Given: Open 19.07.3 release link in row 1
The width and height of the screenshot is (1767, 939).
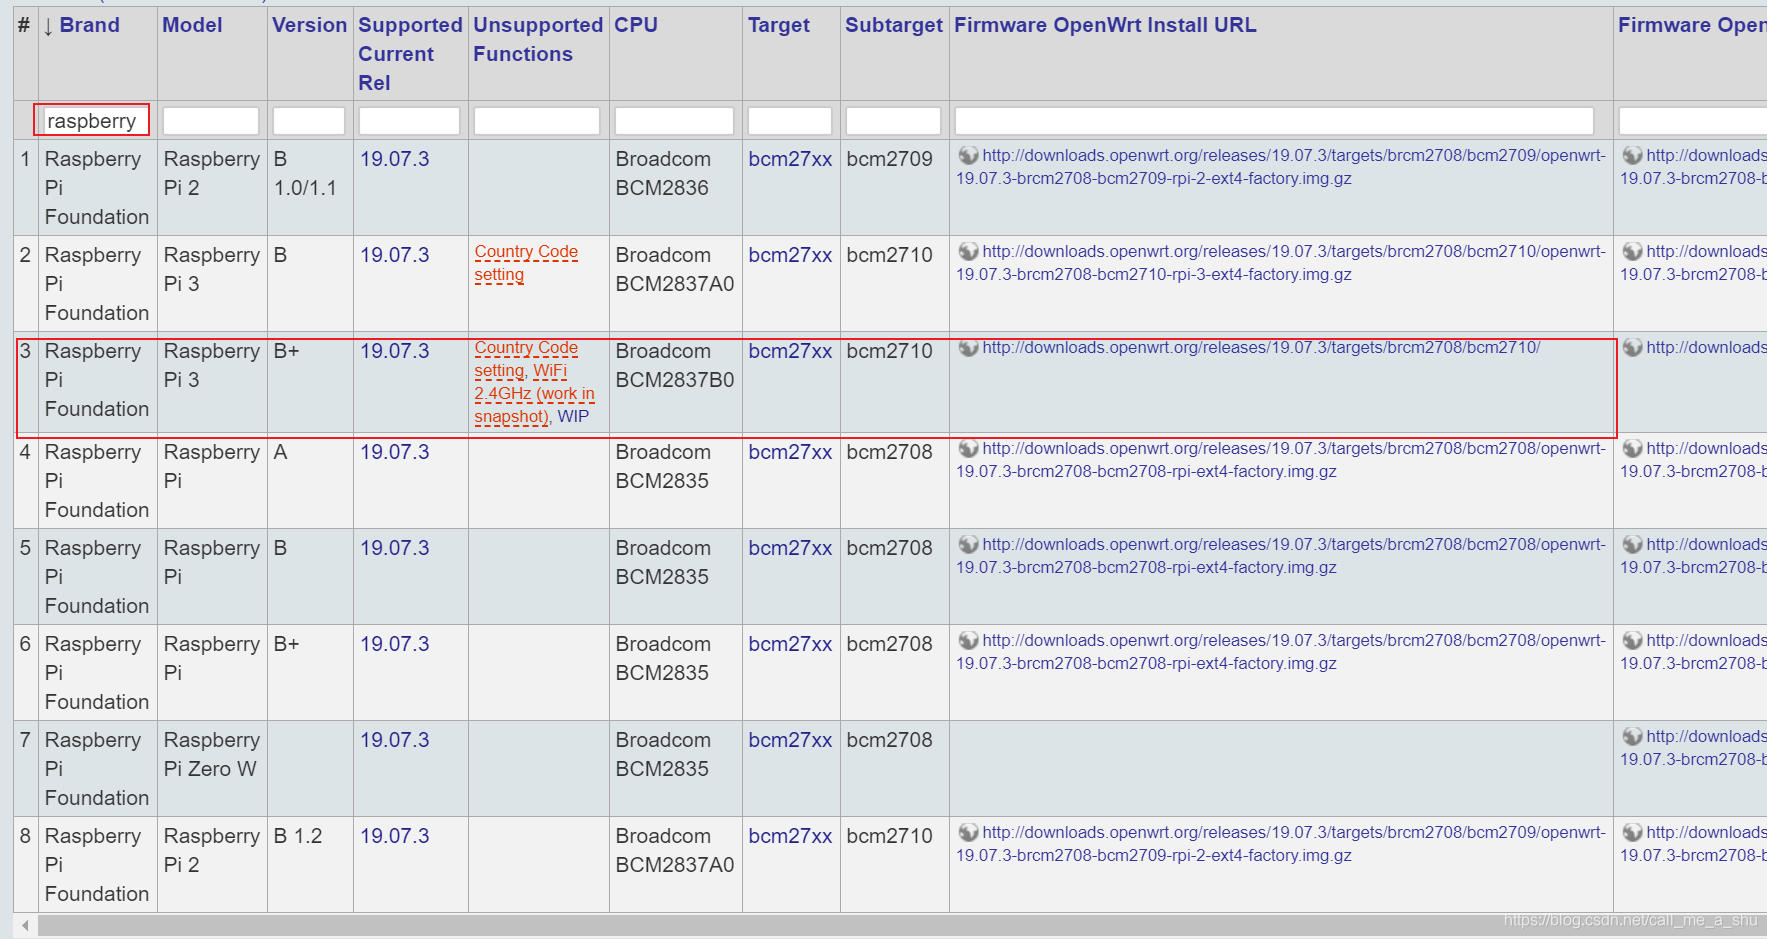Looking at the screenshot, I should (395, 159).
